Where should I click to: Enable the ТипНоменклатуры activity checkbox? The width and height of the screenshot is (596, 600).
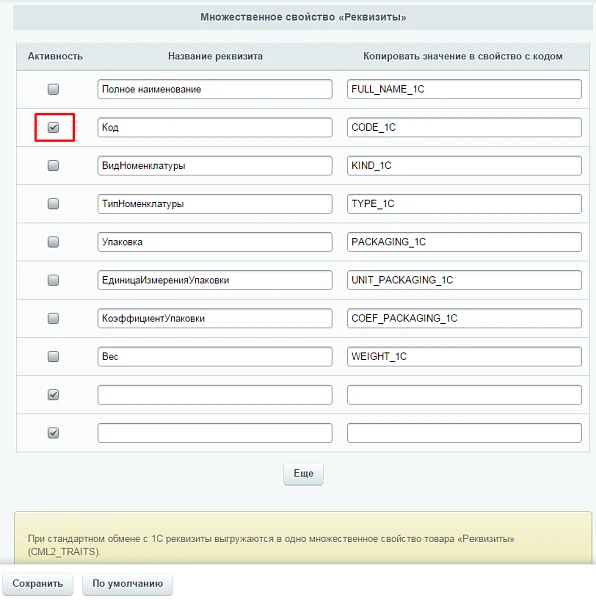pyautogui.click(x=53, y=204)
